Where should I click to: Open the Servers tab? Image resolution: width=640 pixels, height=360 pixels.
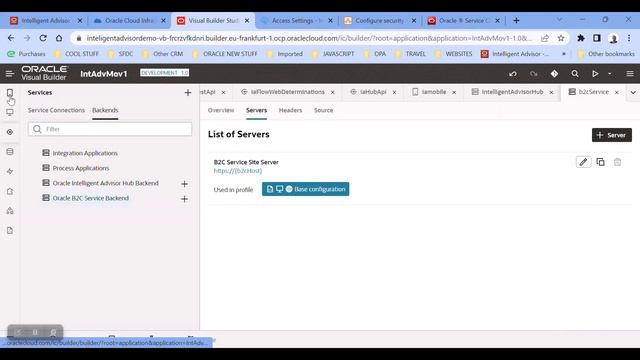click(256, 110)
